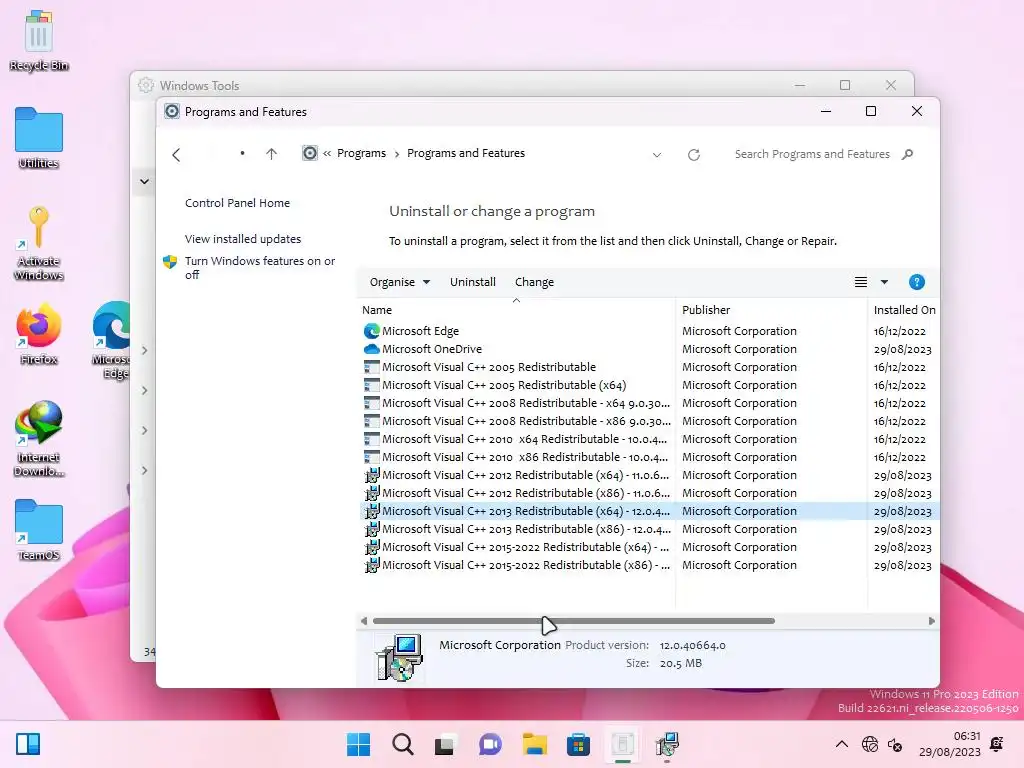Open Control Panel Home link
The image size is (1024, 768).
(237, 203)
